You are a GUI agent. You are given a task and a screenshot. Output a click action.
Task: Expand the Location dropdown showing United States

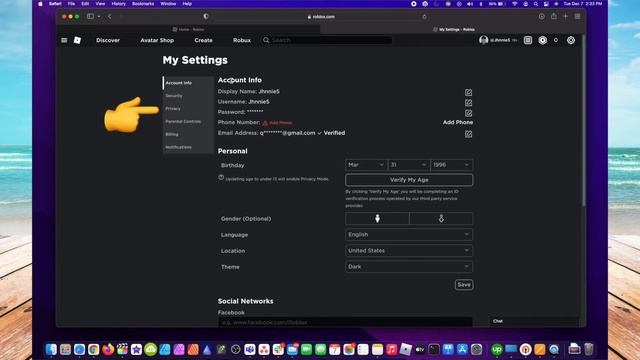[x=409, y=251]
